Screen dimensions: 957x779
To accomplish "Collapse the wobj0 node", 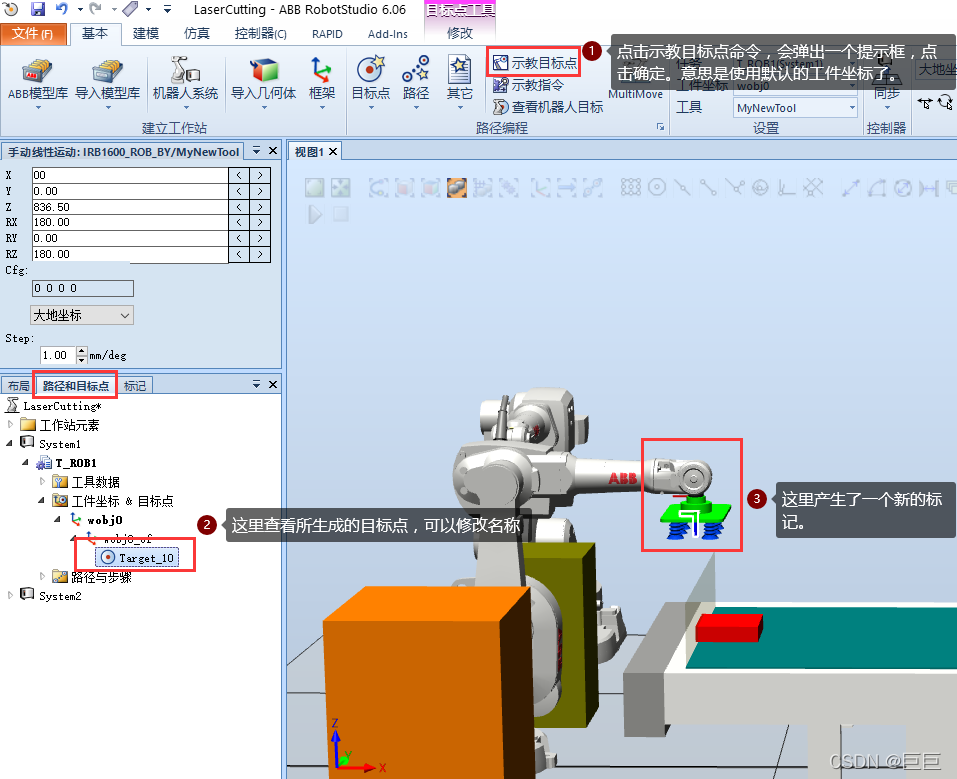I will tap(57, 519).
